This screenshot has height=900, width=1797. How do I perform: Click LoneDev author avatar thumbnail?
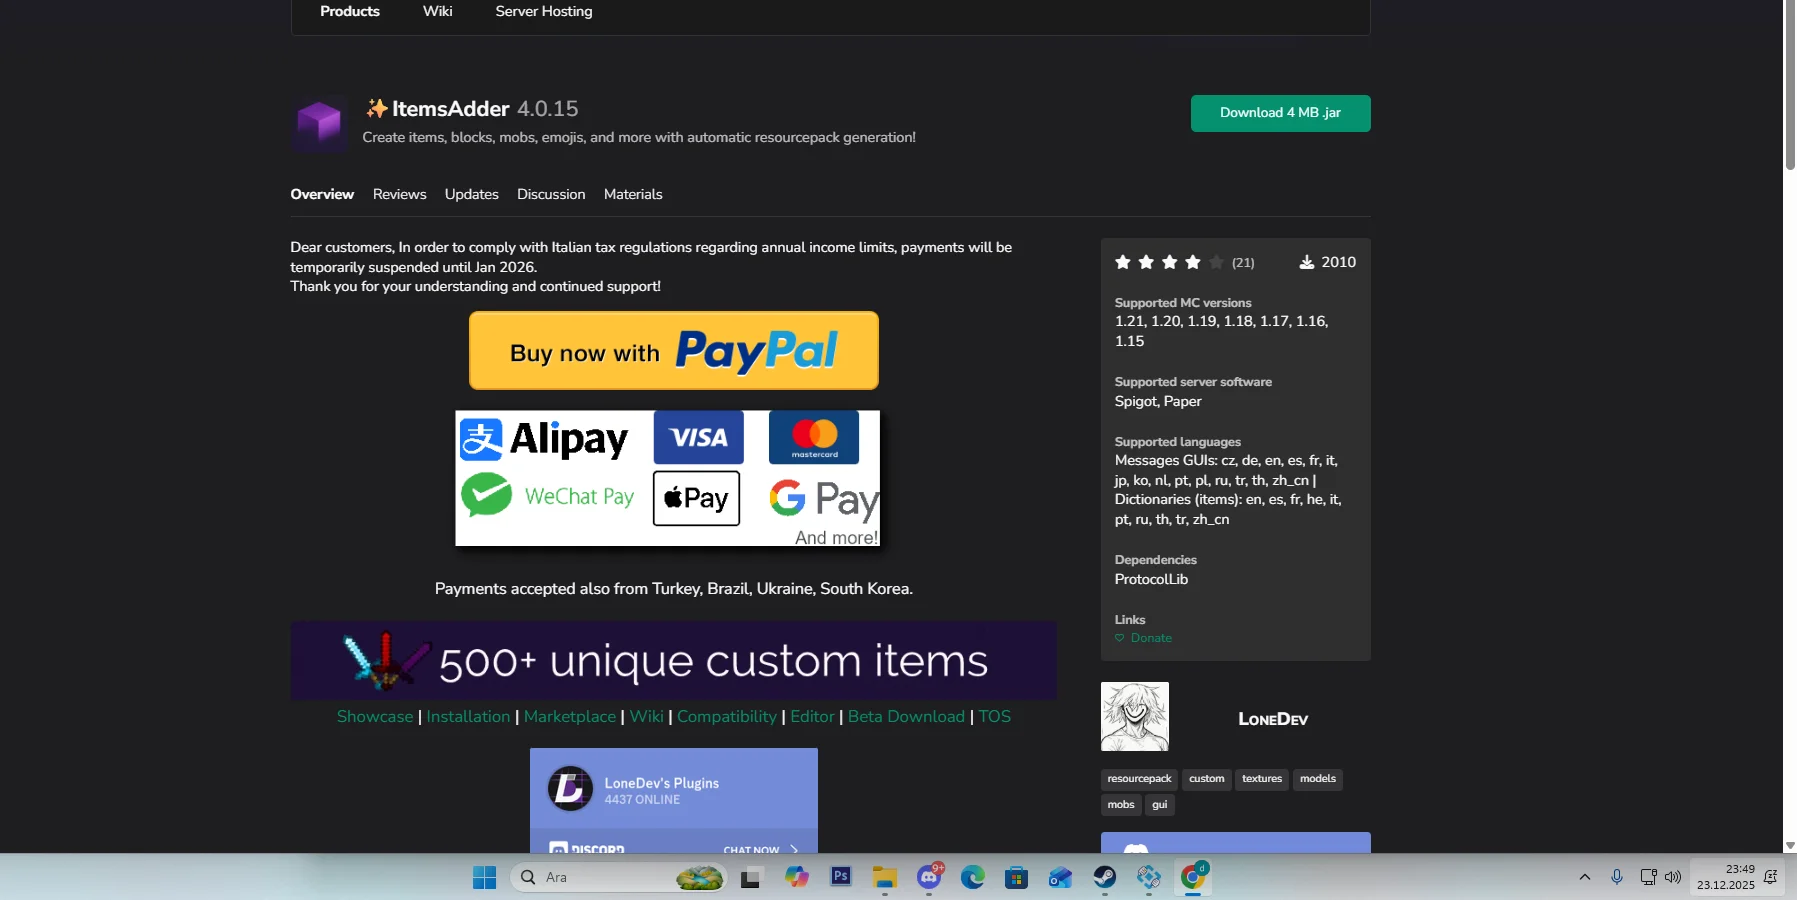(1135, 717)
